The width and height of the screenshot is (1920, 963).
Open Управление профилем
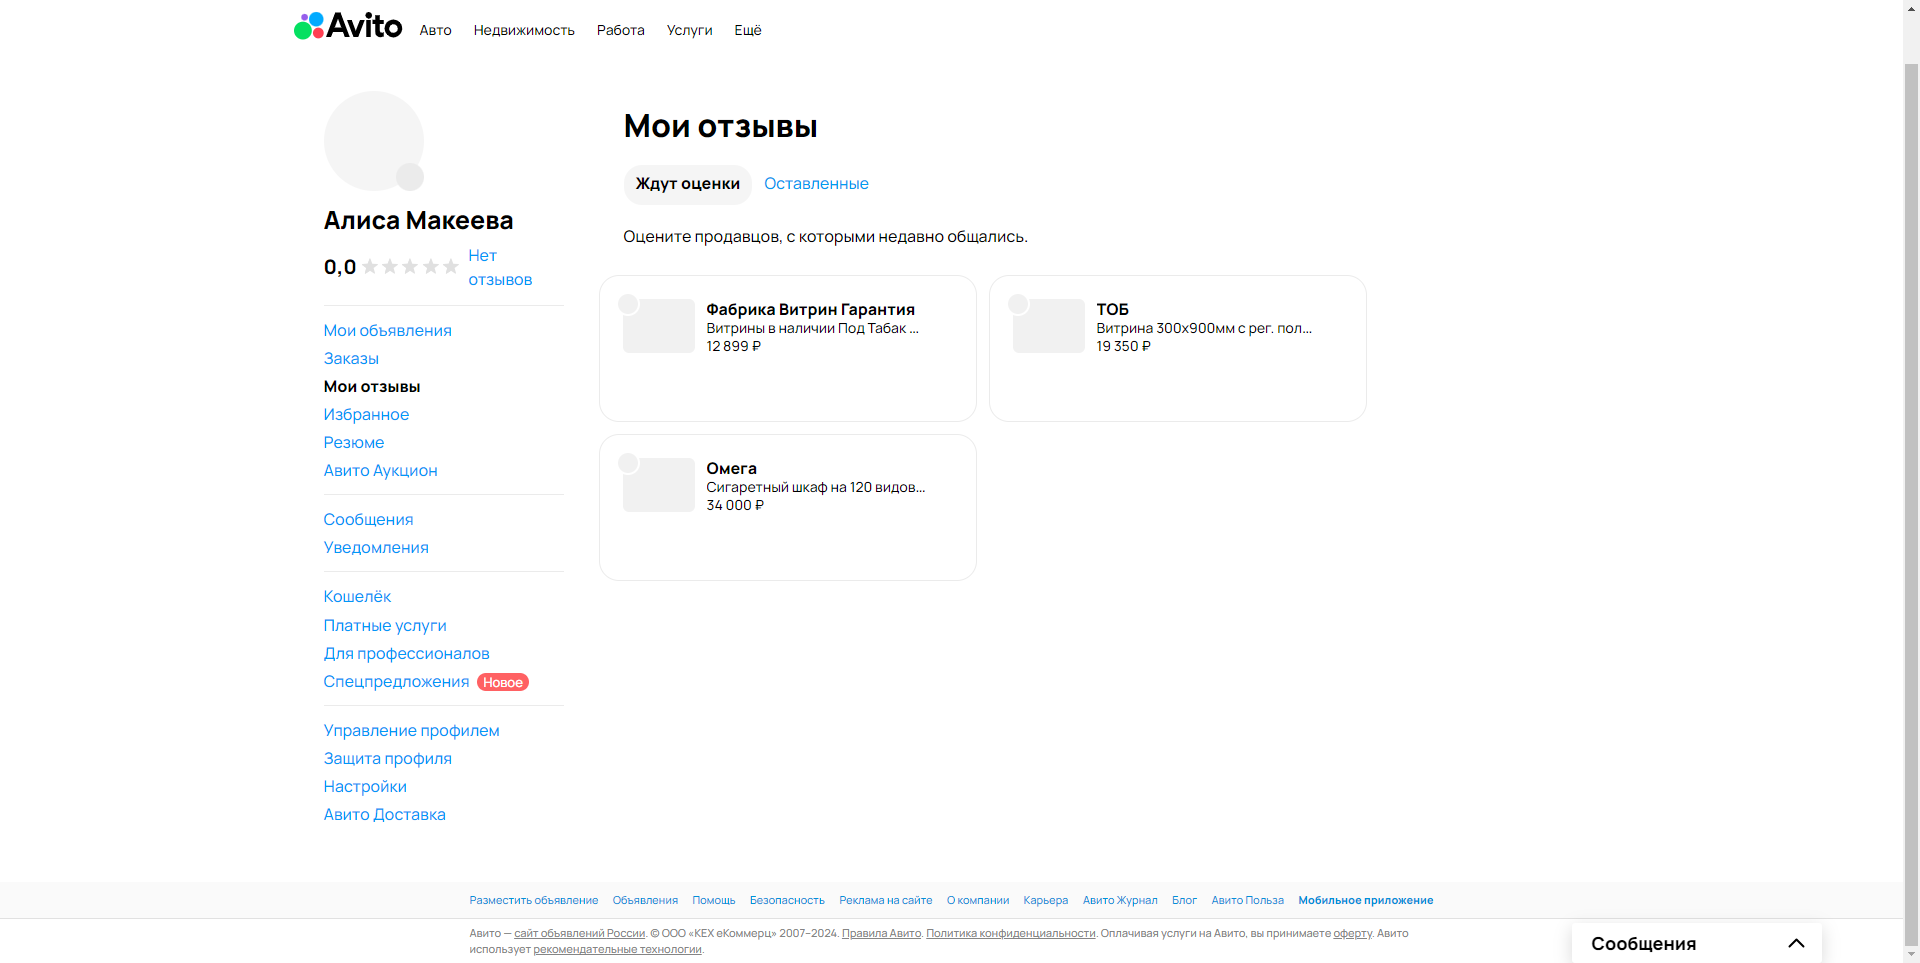click(411, 731)
